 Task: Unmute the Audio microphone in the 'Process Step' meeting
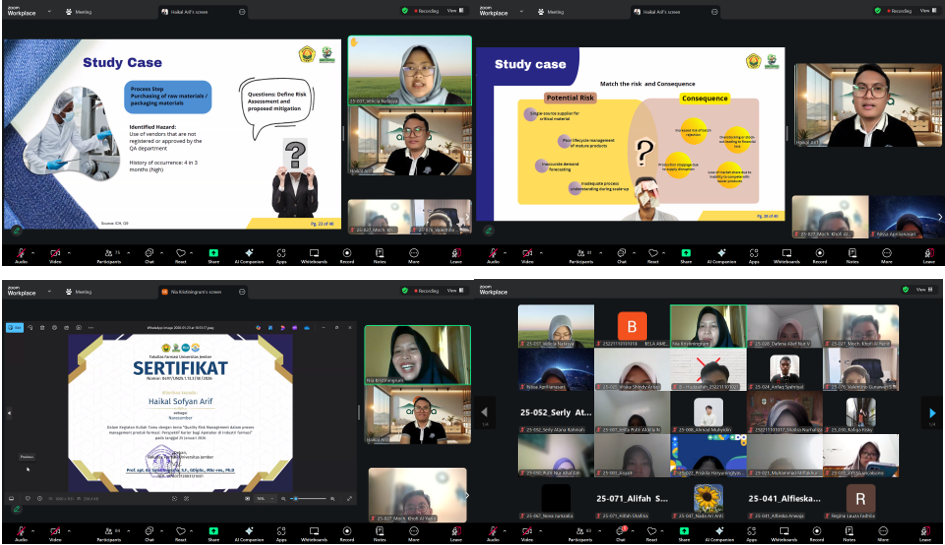pos(19,252)
